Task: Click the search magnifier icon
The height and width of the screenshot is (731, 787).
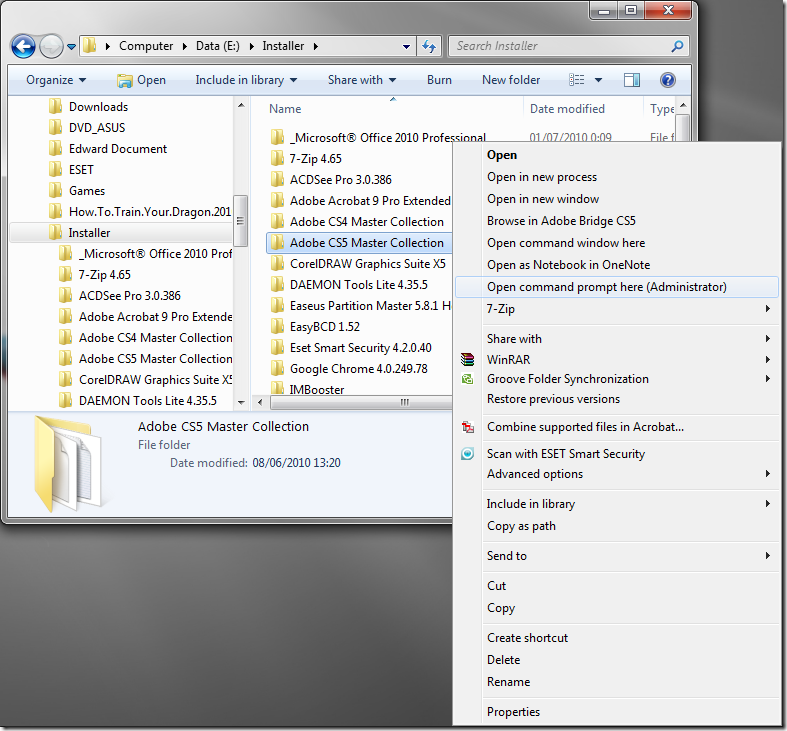Action: [677, 46]
